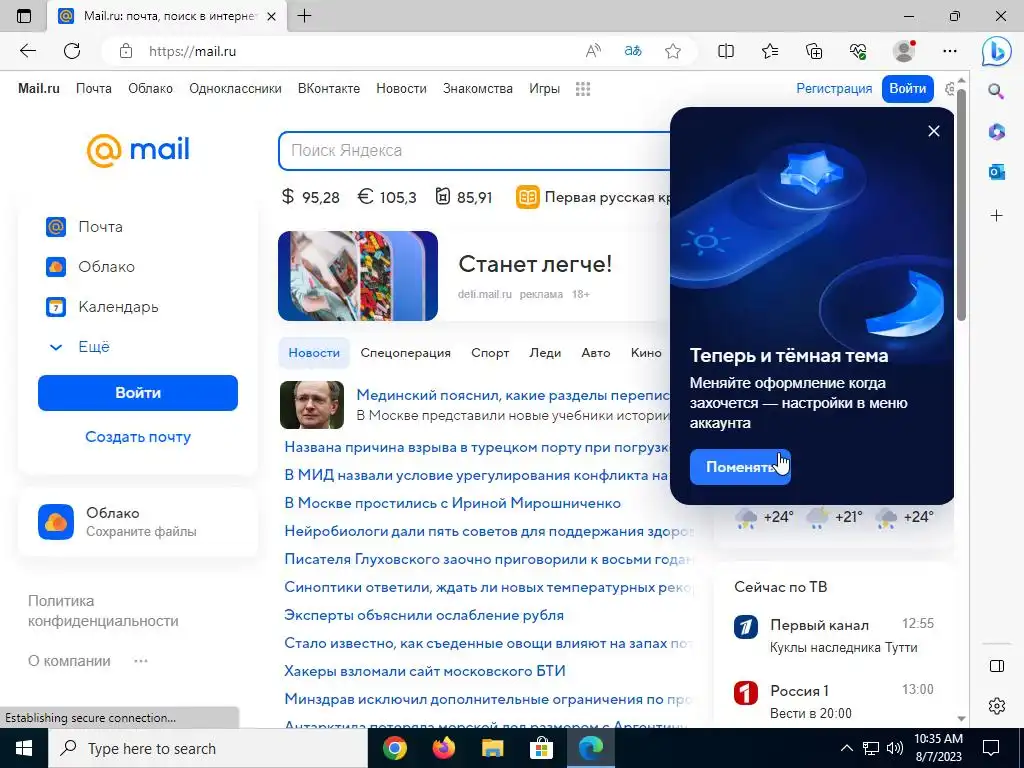Image resolution: width=1024 pixels, height=768 pixels.
Task: Click the Translate page icon
Action: (633, 51)
